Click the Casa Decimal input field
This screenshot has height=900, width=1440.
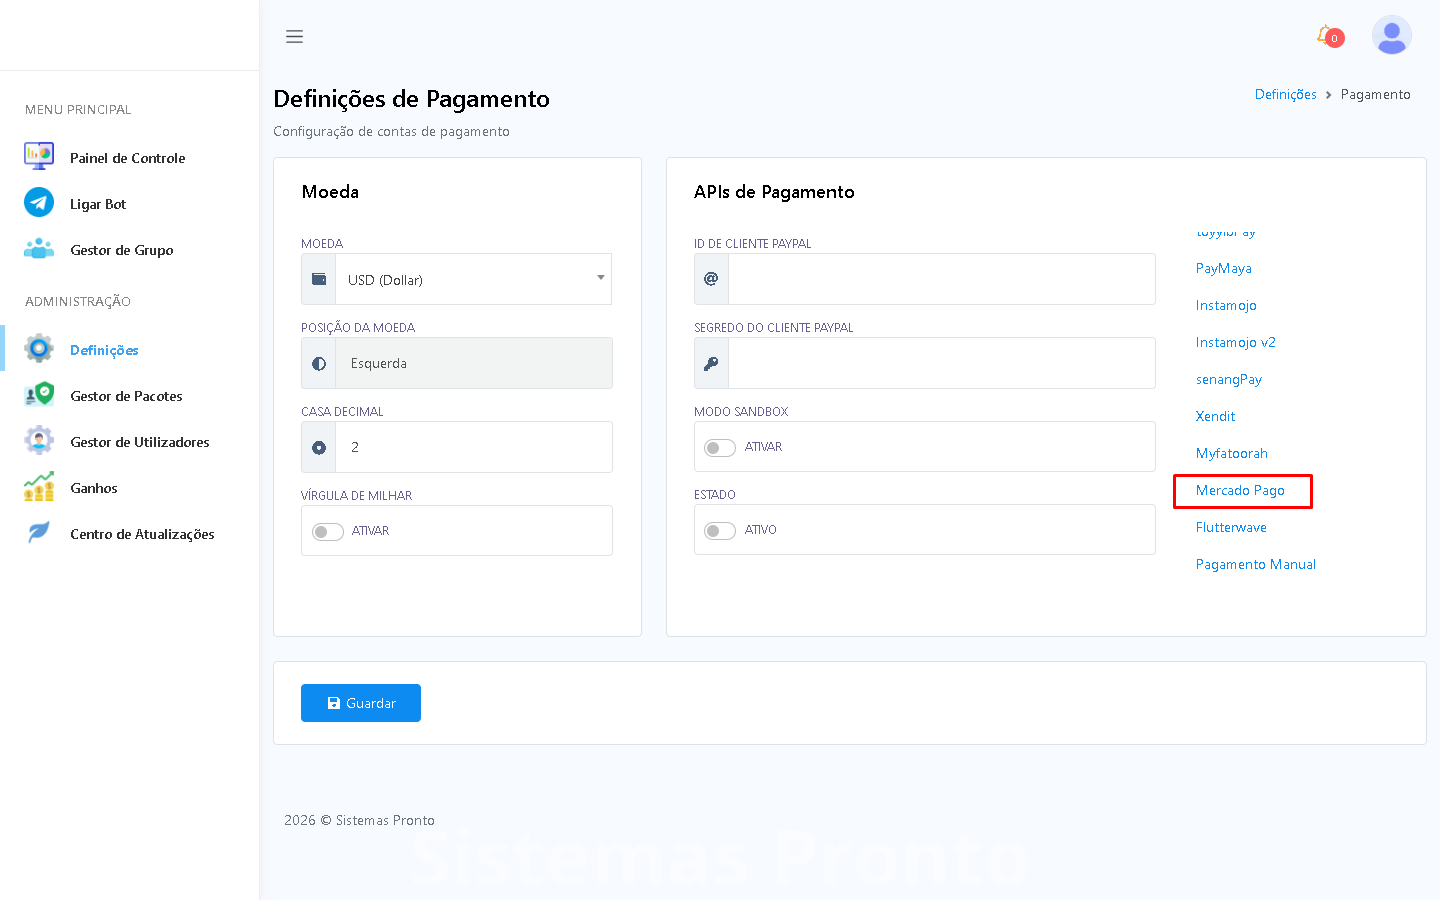pos(472,447)
